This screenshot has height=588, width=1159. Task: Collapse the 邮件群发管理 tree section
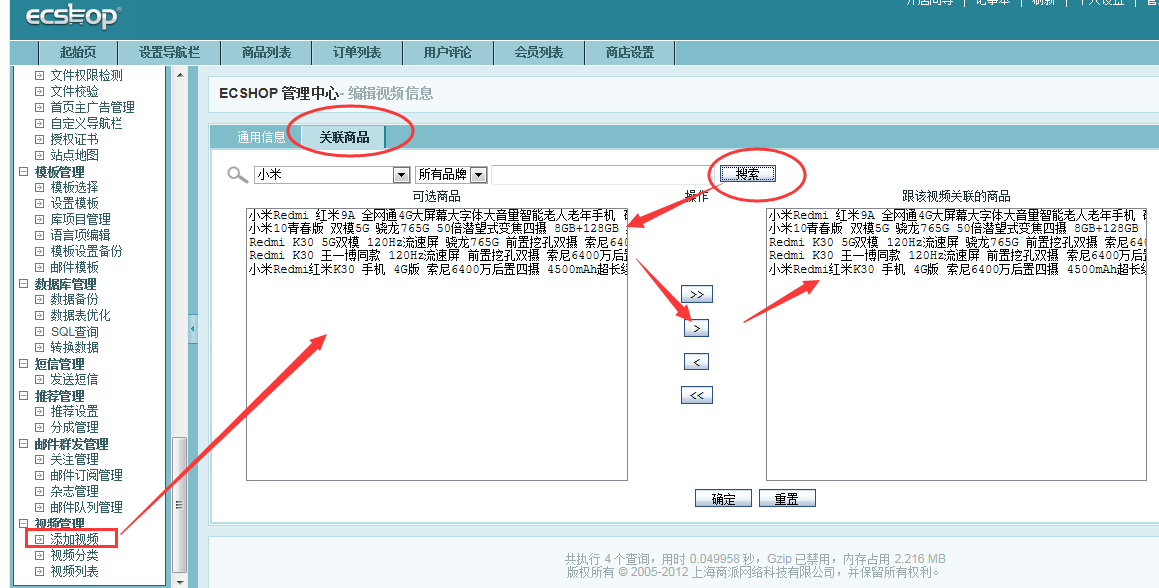(x=24, y=444)
